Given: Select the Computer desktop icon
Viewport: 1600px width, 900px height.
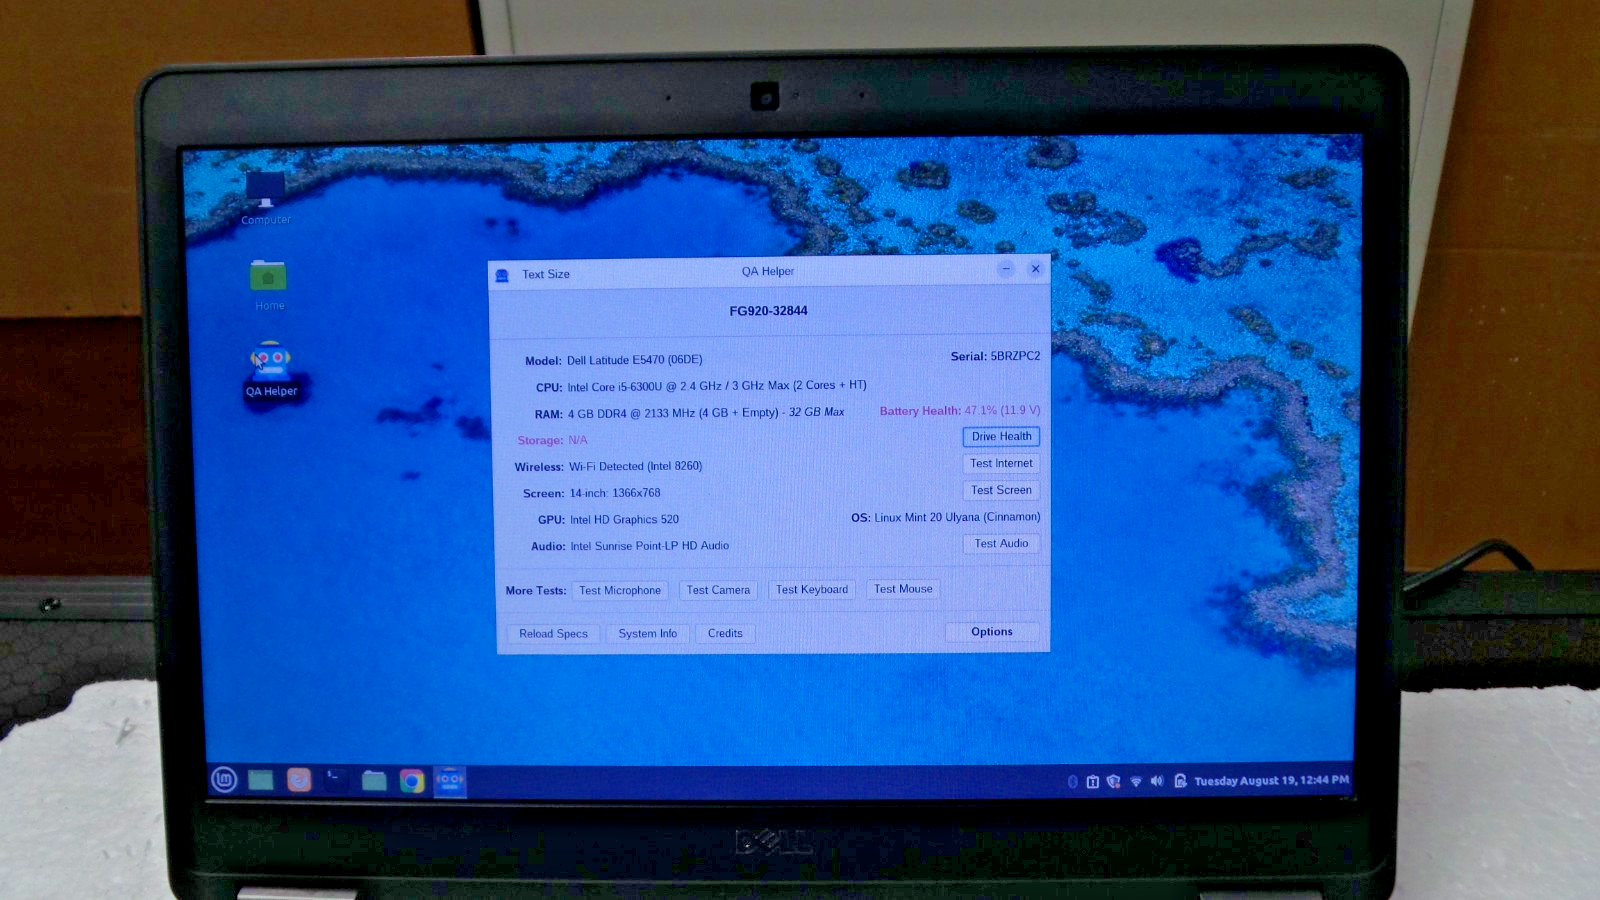Looking at the screenshot, I should point(266,198).
